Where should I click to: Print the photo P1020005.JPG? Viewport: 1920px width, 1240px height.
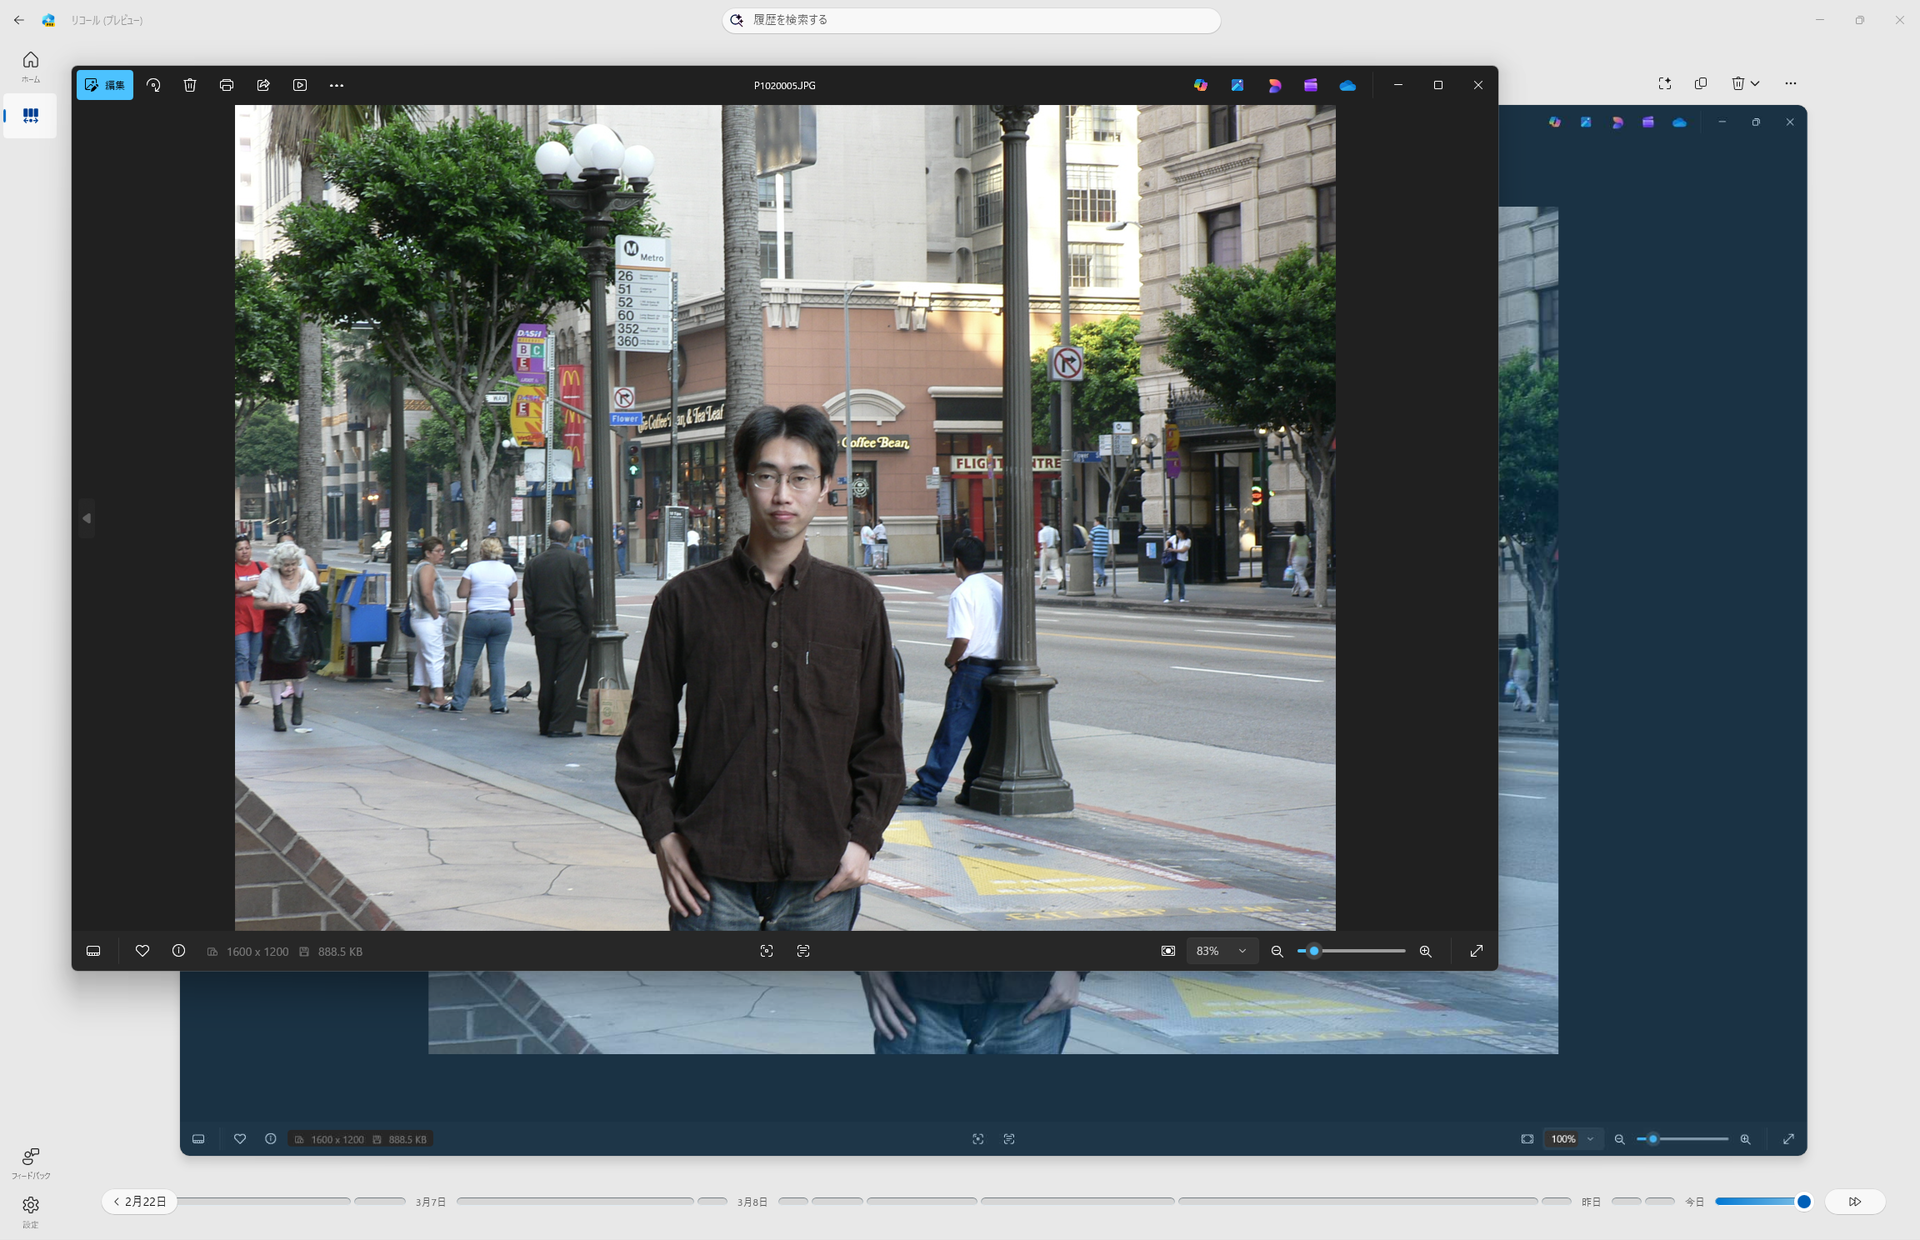[227, 85]
